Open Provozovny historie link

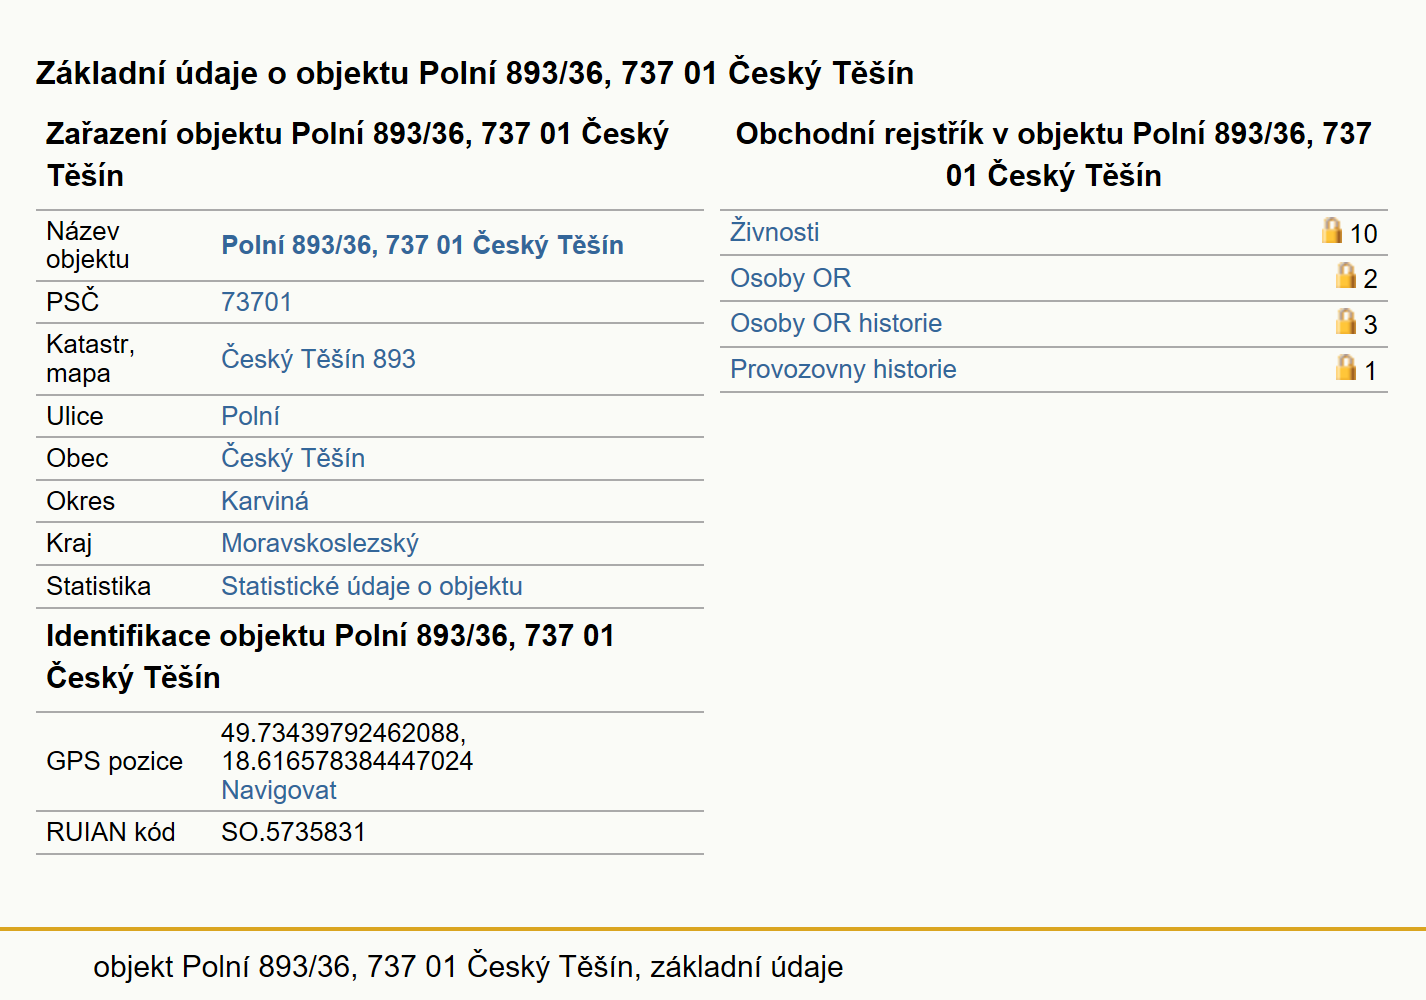pyautogui.click(x=843, y=369)
